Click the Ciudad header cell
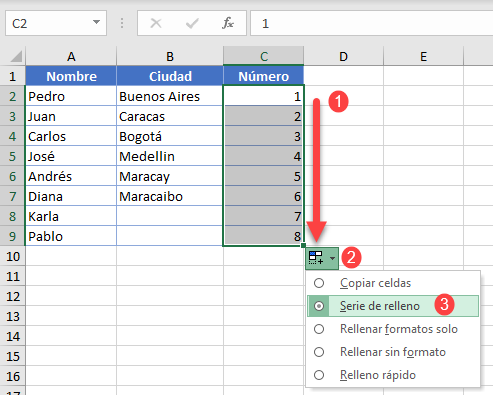The image size is (493, 395). pos(170,76)
